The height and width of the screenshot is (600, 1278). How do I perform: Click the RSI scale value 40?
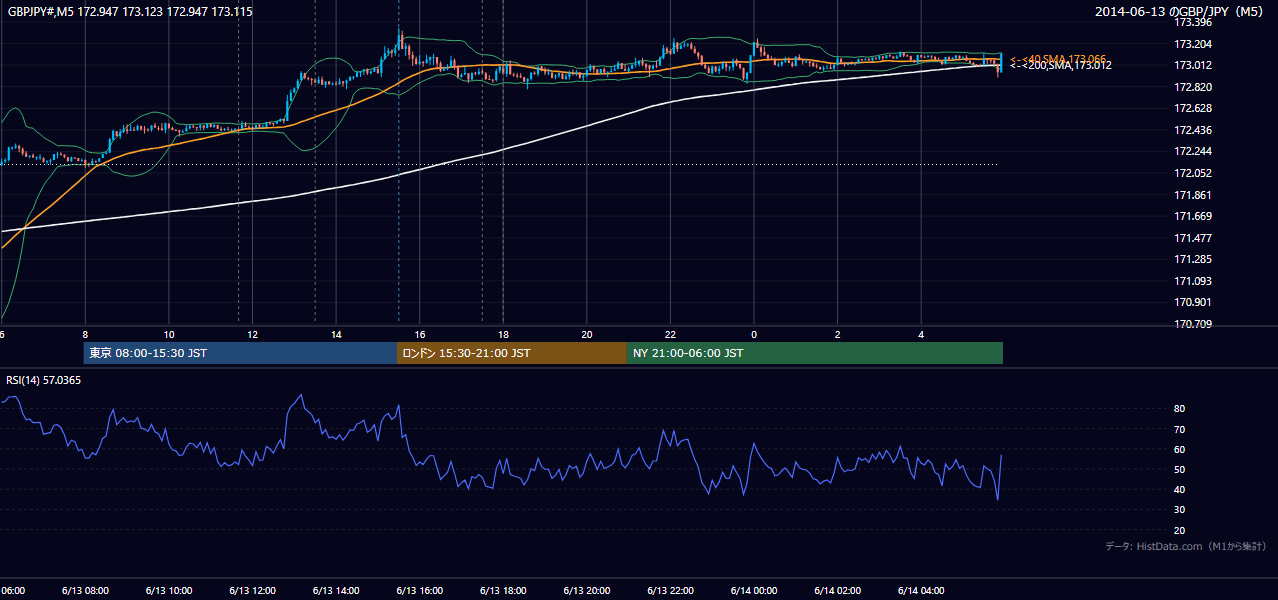(x=1180, y=489)
